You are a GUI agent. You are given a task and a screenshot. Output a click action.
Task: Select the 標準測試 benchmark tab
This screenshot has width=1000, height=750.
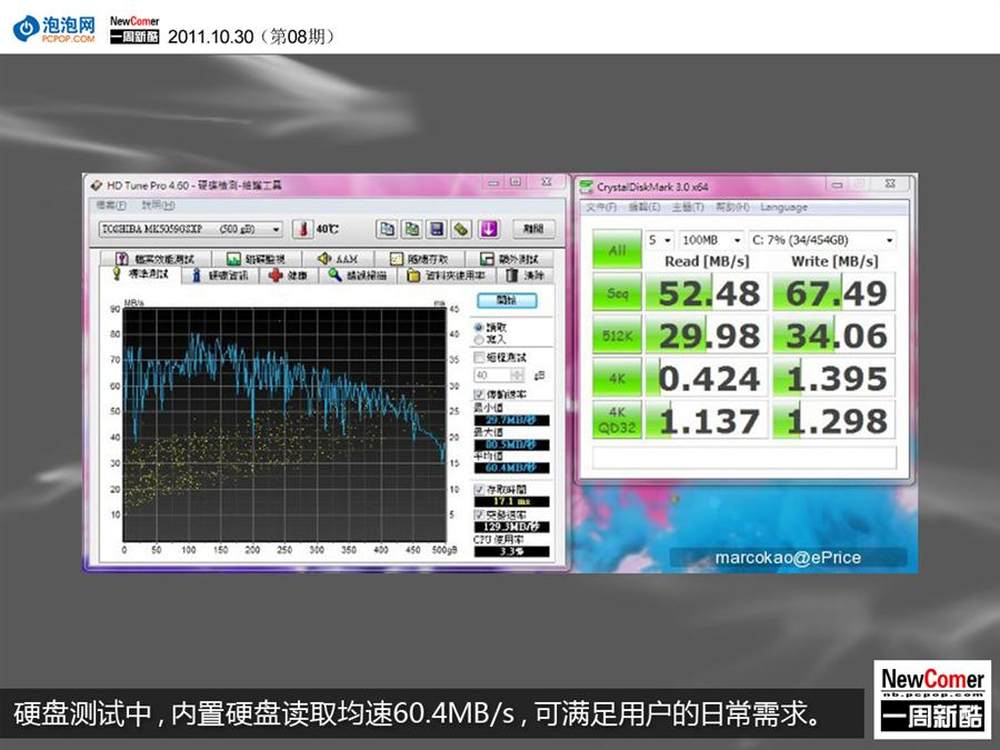tap(140, 274)
